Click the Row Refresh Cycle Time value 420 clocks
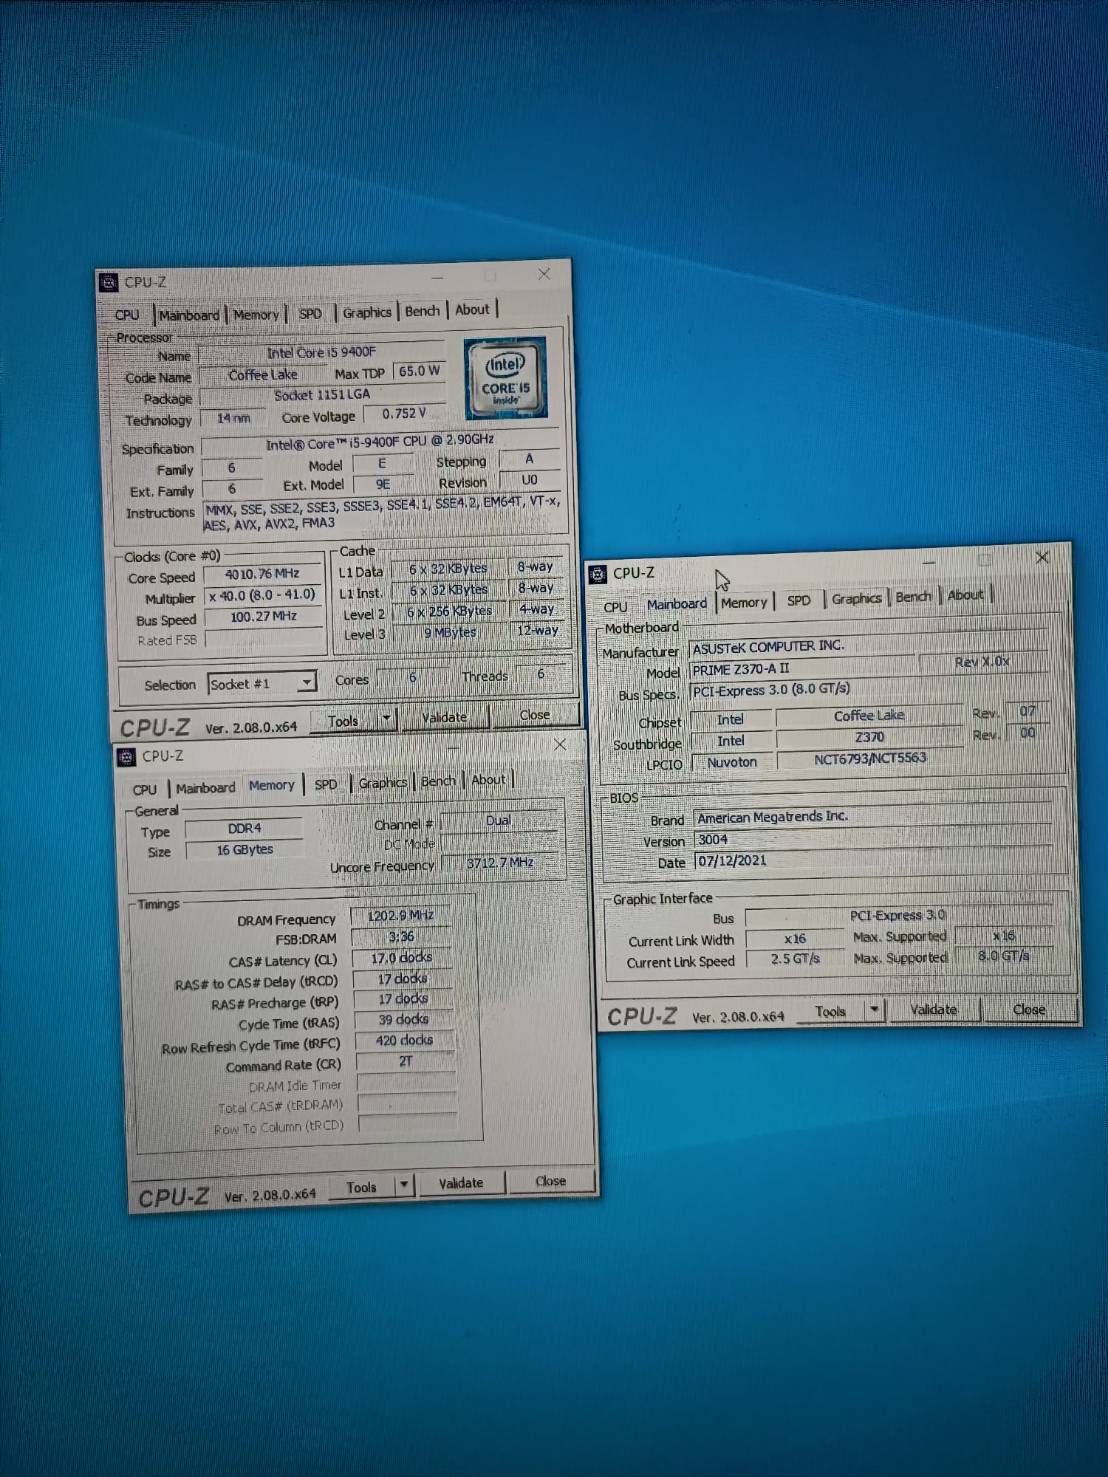Screen dimensions: 1108x1477 [x=405, y=1041]
